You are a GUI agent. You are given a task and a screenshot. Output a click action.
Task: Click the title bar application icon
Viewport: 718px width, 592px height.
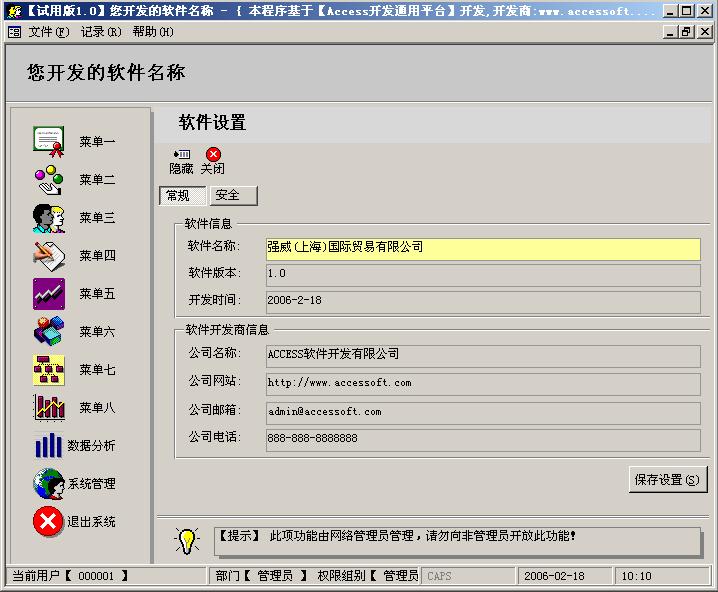[15, 11]
